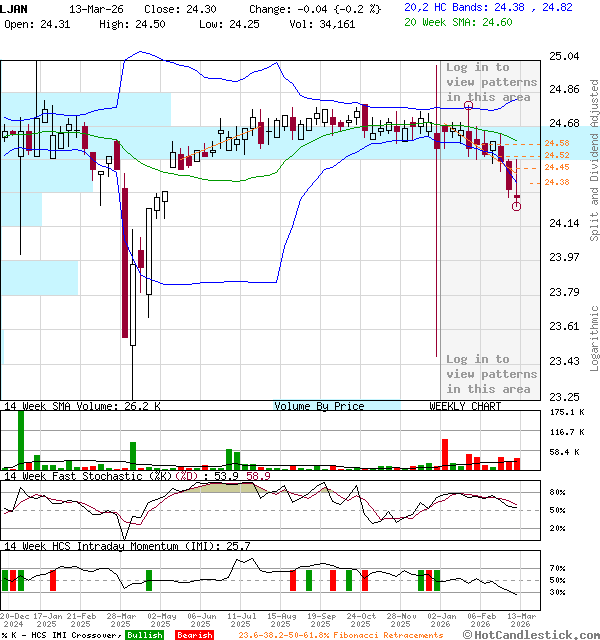Click the green Bullish legend label
The image size is (600, 640).
144,635
